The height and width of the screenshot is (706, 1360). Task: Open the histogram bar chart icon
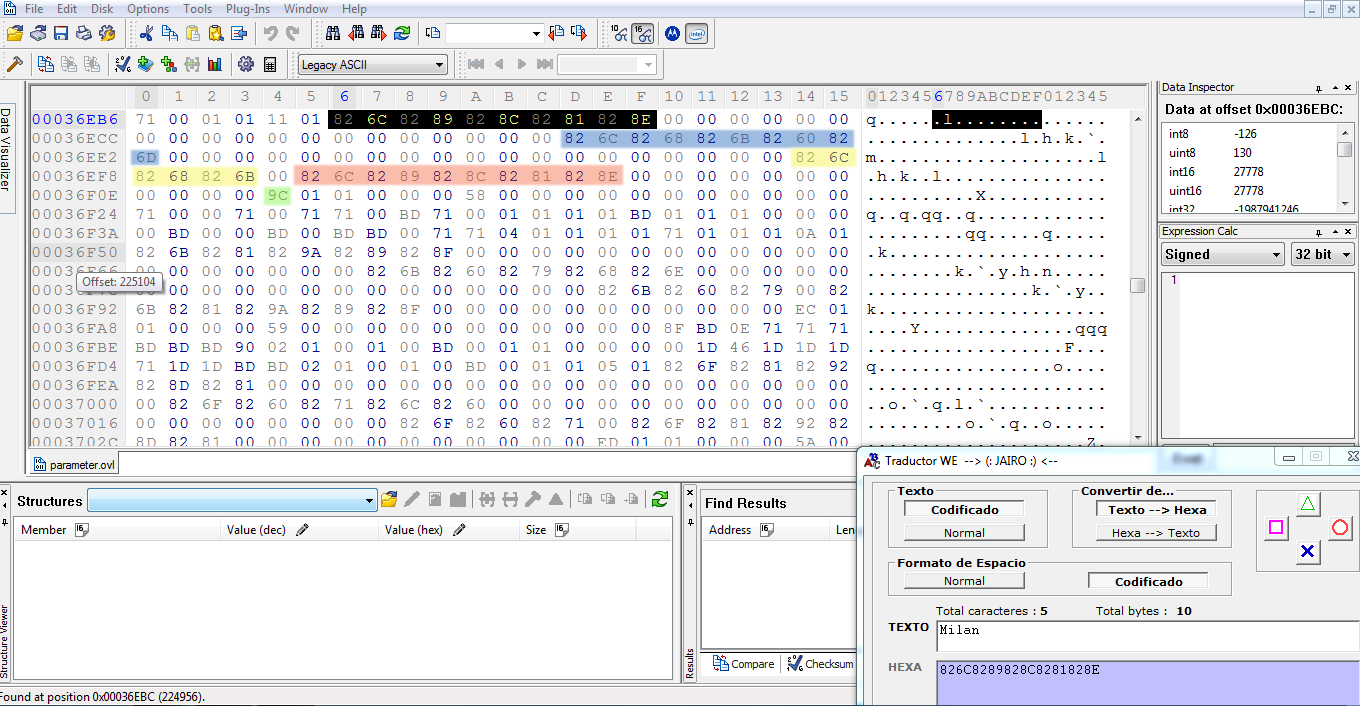(215, 64)
